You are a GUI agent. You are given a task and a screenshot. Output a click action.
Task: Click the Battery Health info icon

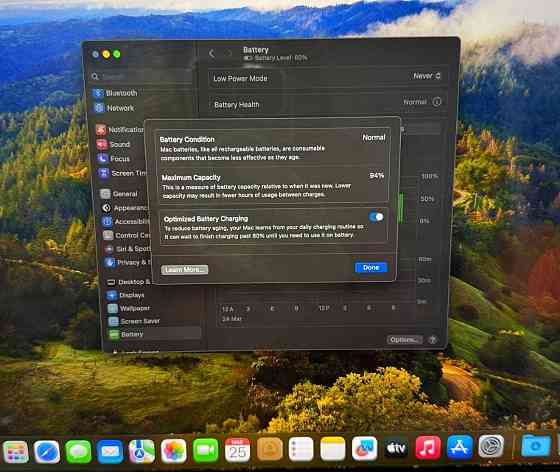pyautogui.click(x=436, y=102)
